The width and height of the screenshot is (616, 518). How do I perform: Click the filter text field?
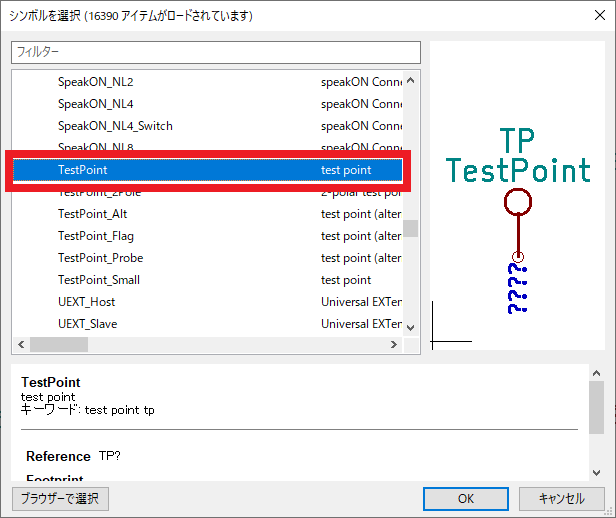point(215,52)
